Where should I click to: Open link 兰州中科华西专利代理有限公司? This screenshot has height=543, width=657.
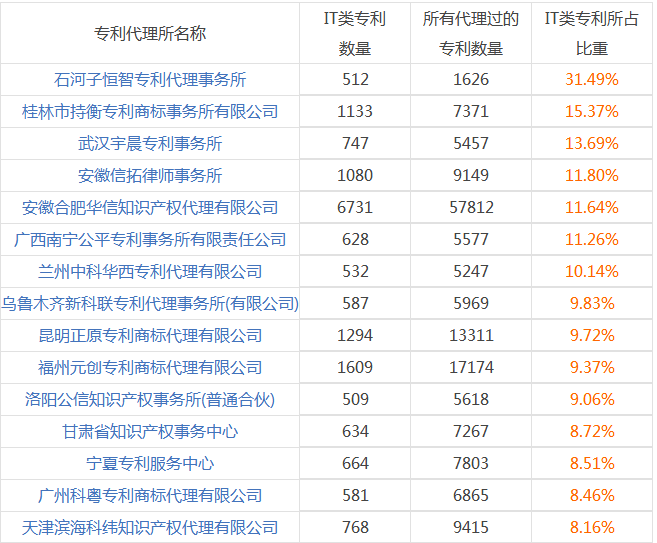150,272
